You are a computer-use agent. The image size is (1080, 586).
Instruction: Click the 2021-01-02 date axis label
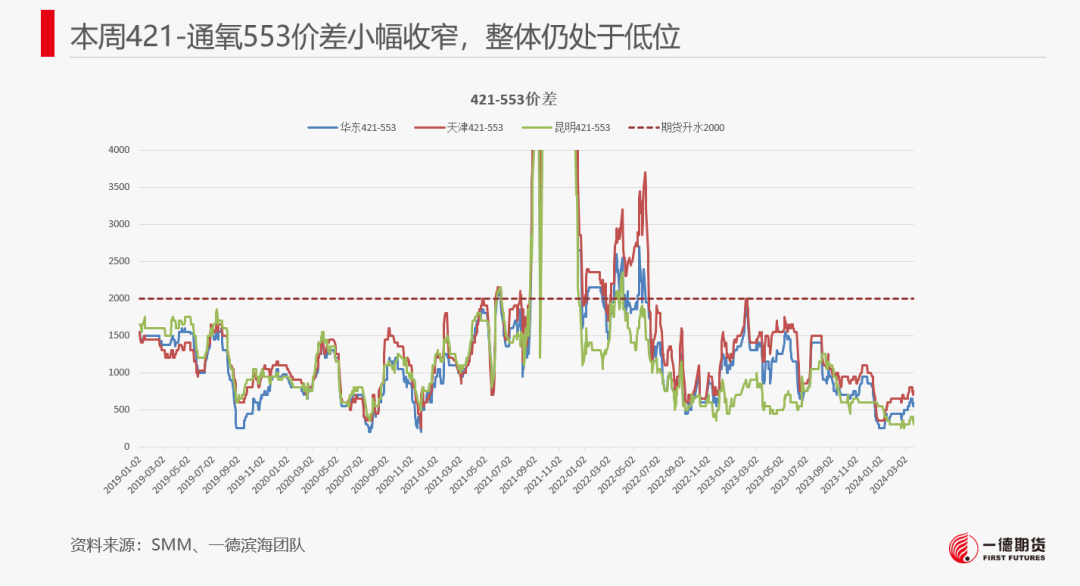(419, 473)
